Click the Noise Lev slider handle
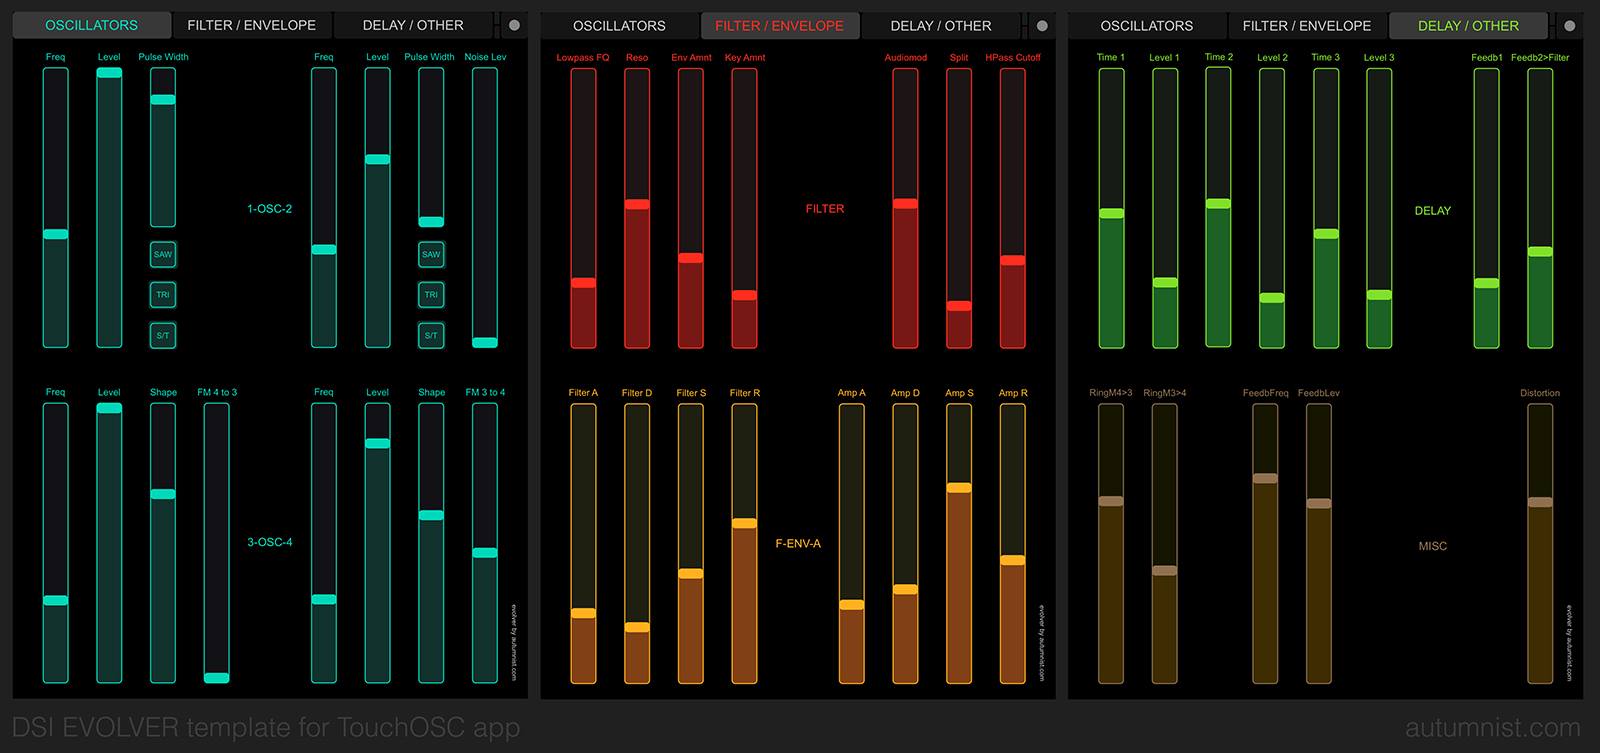 485,342
